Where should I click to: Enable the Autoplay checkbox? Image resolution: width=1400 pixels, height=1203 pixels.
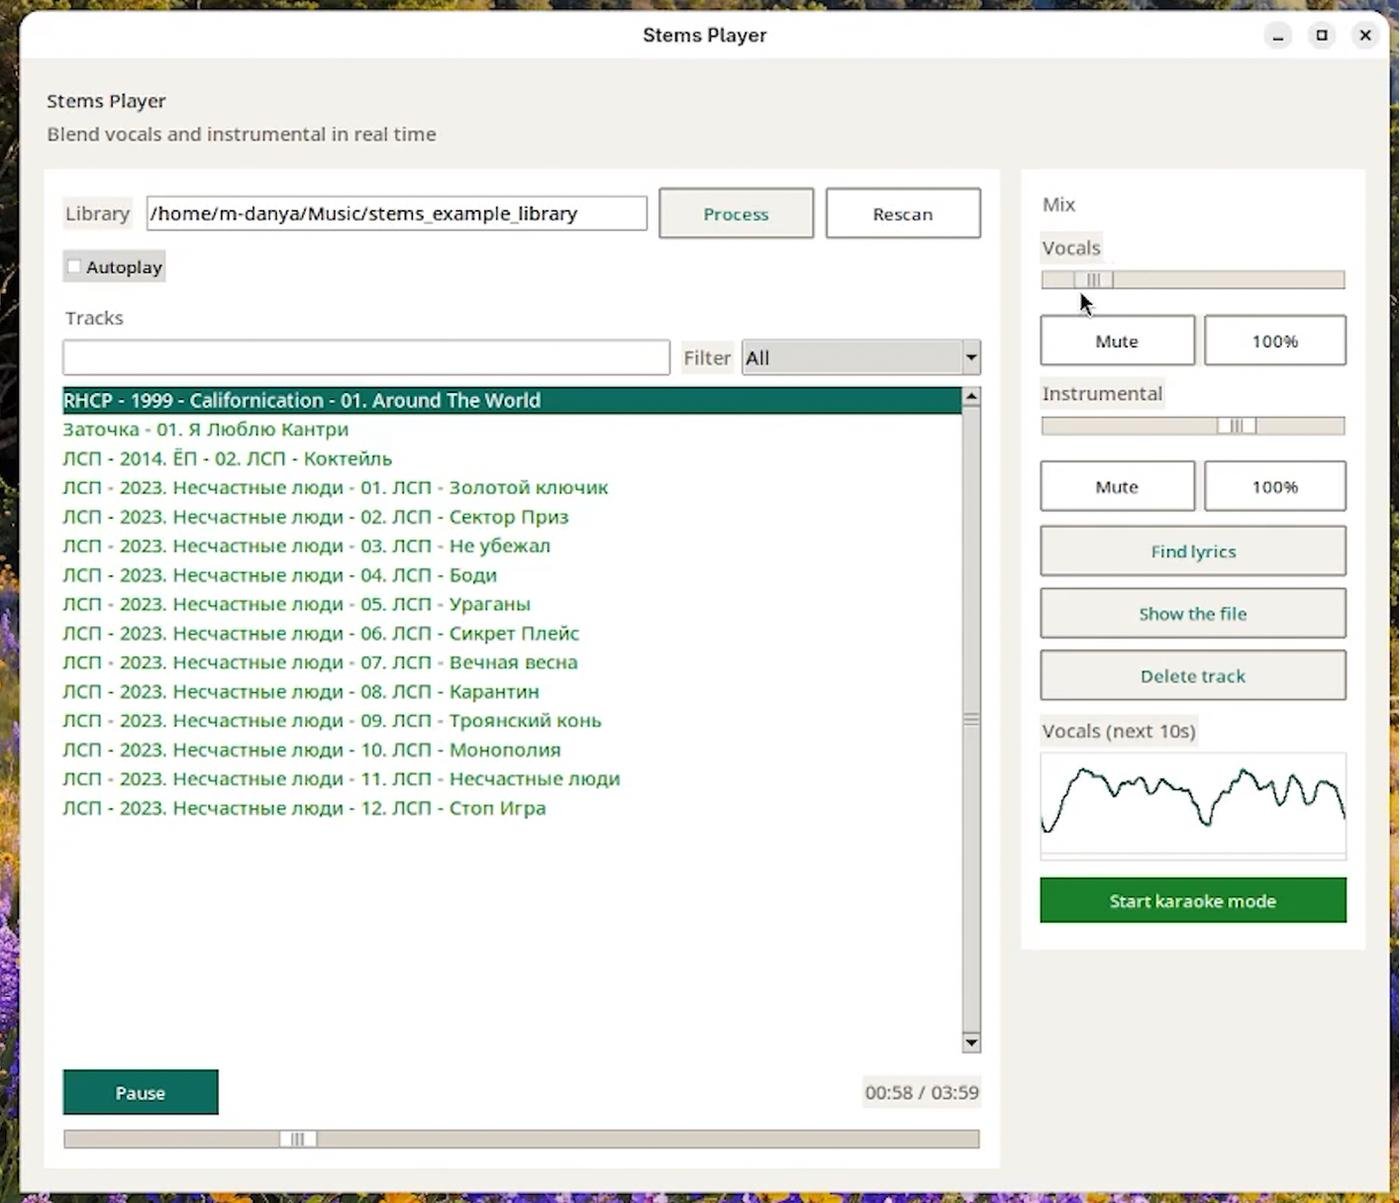[74, 267]
